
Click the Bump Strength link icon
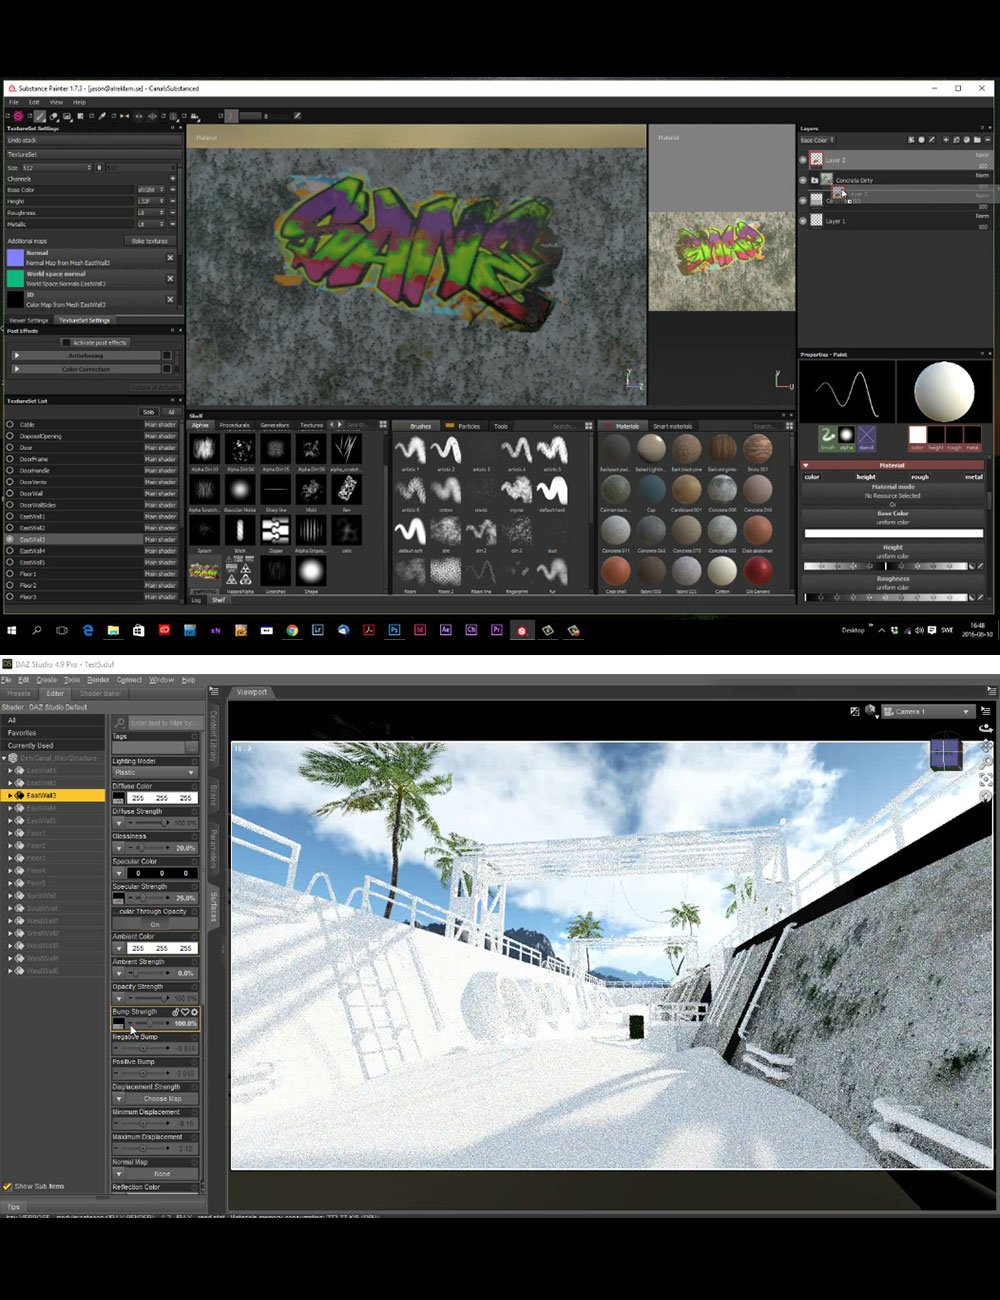click(x=176, y=1012)
